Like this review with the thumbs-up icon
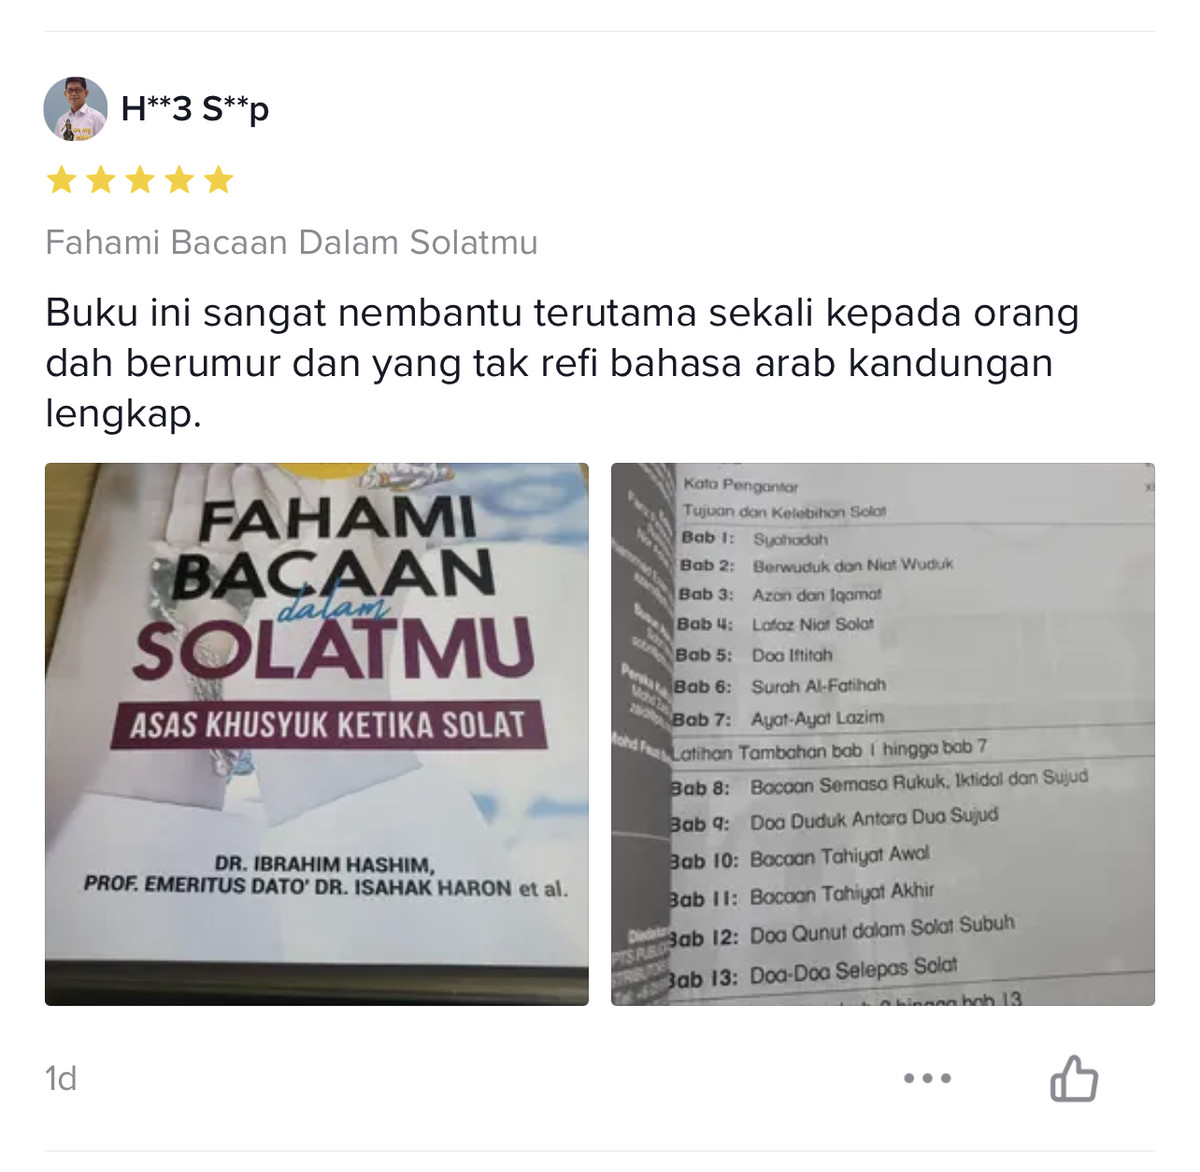 (x=1074, y=1078)
